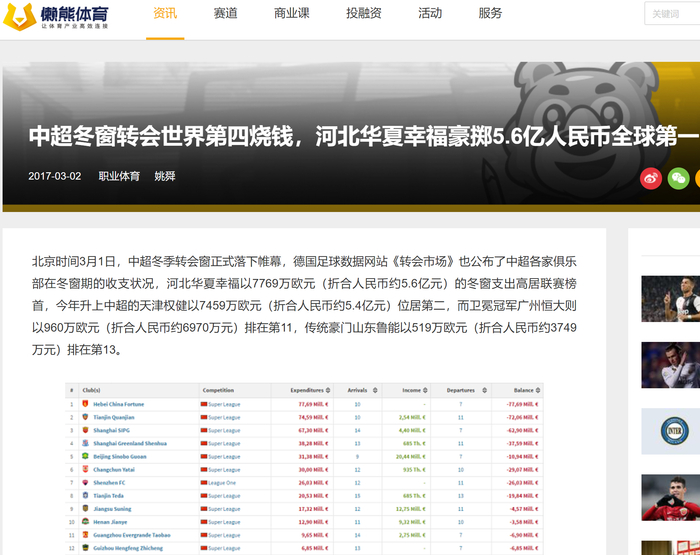Open the 职业体育 category link
Image resolution: width=700 pixels, height=555 pixels.
click(x=119, y=176)
